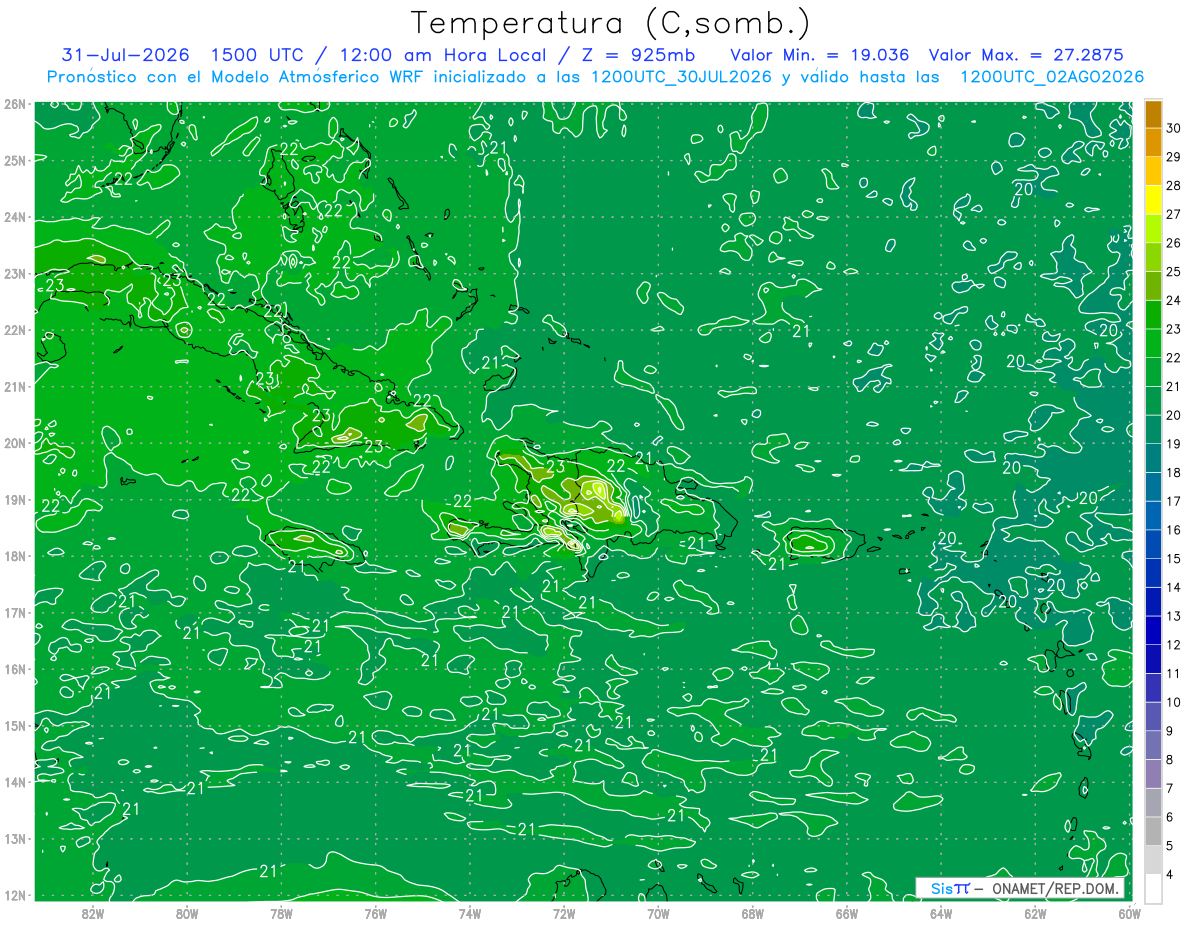This screenshot has height=927, width=1200.
Task: Click the 21N latitude axis label
Action: [14, 386]
